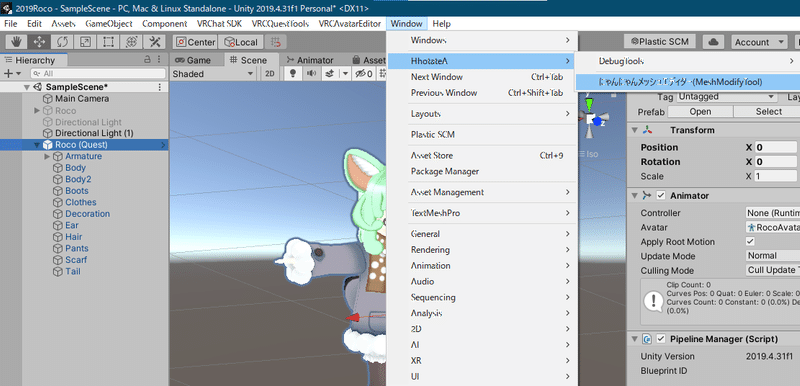800x386 pixels.
Task: Choose Asset Store menu entry
Action: pos(482,156)
